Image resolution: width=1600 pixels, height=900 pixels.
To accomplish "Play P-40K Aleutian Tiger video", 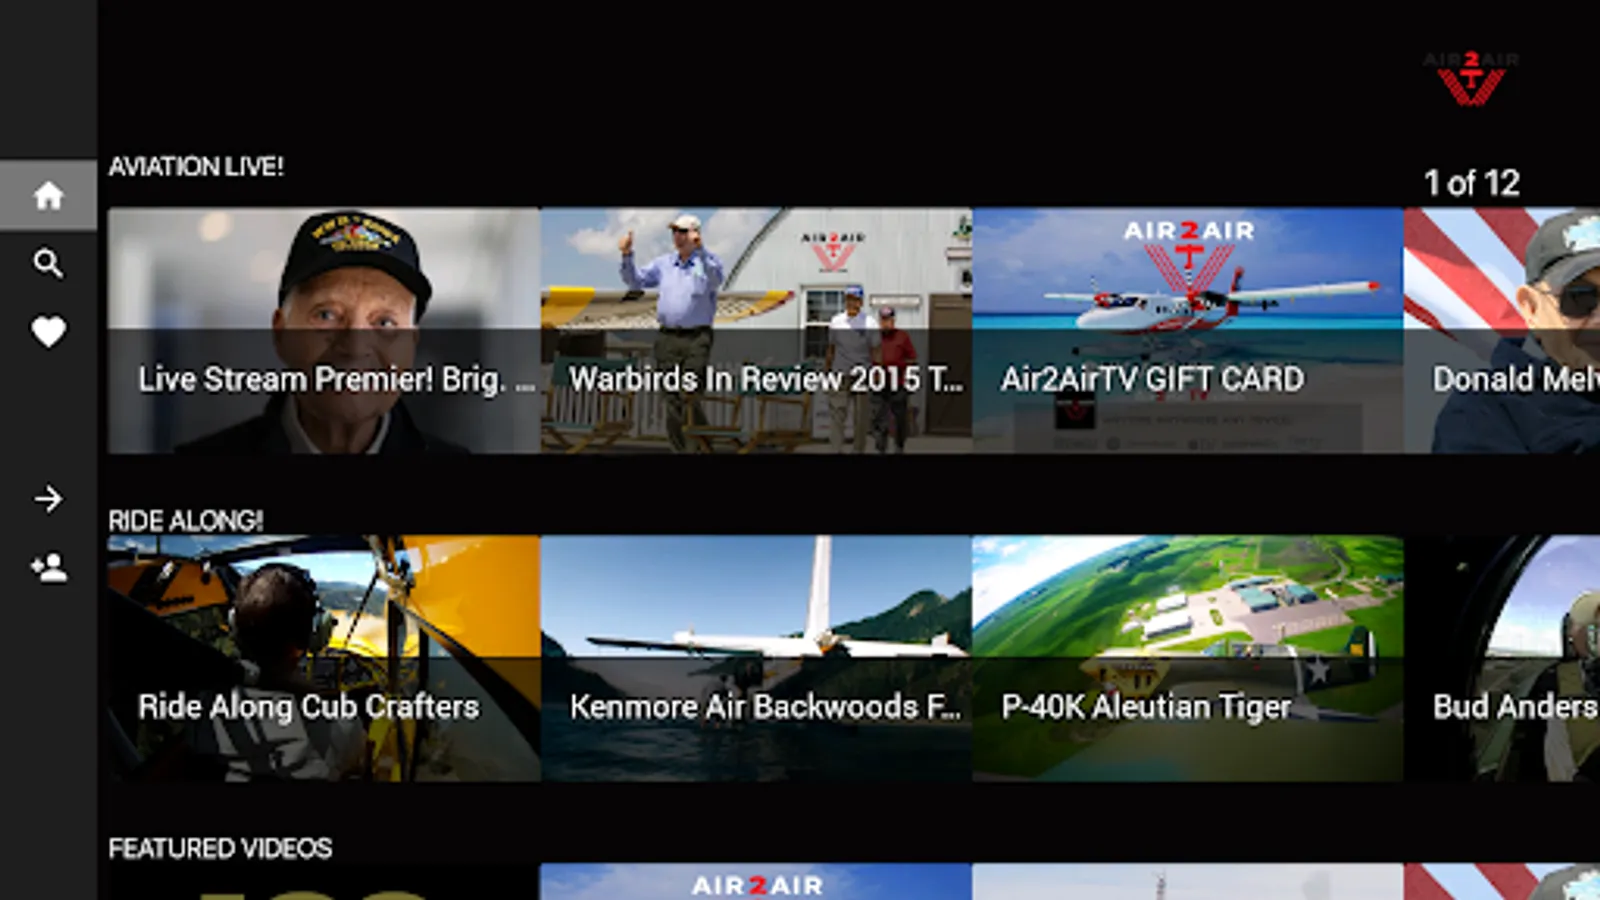I will 1188,658.
